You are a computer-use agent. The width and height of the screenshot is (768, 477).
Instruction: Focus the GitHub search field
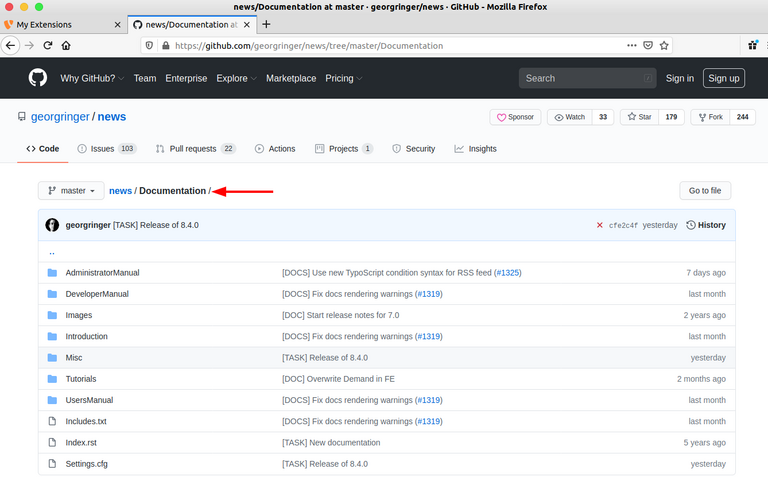(x=585, y=78)
